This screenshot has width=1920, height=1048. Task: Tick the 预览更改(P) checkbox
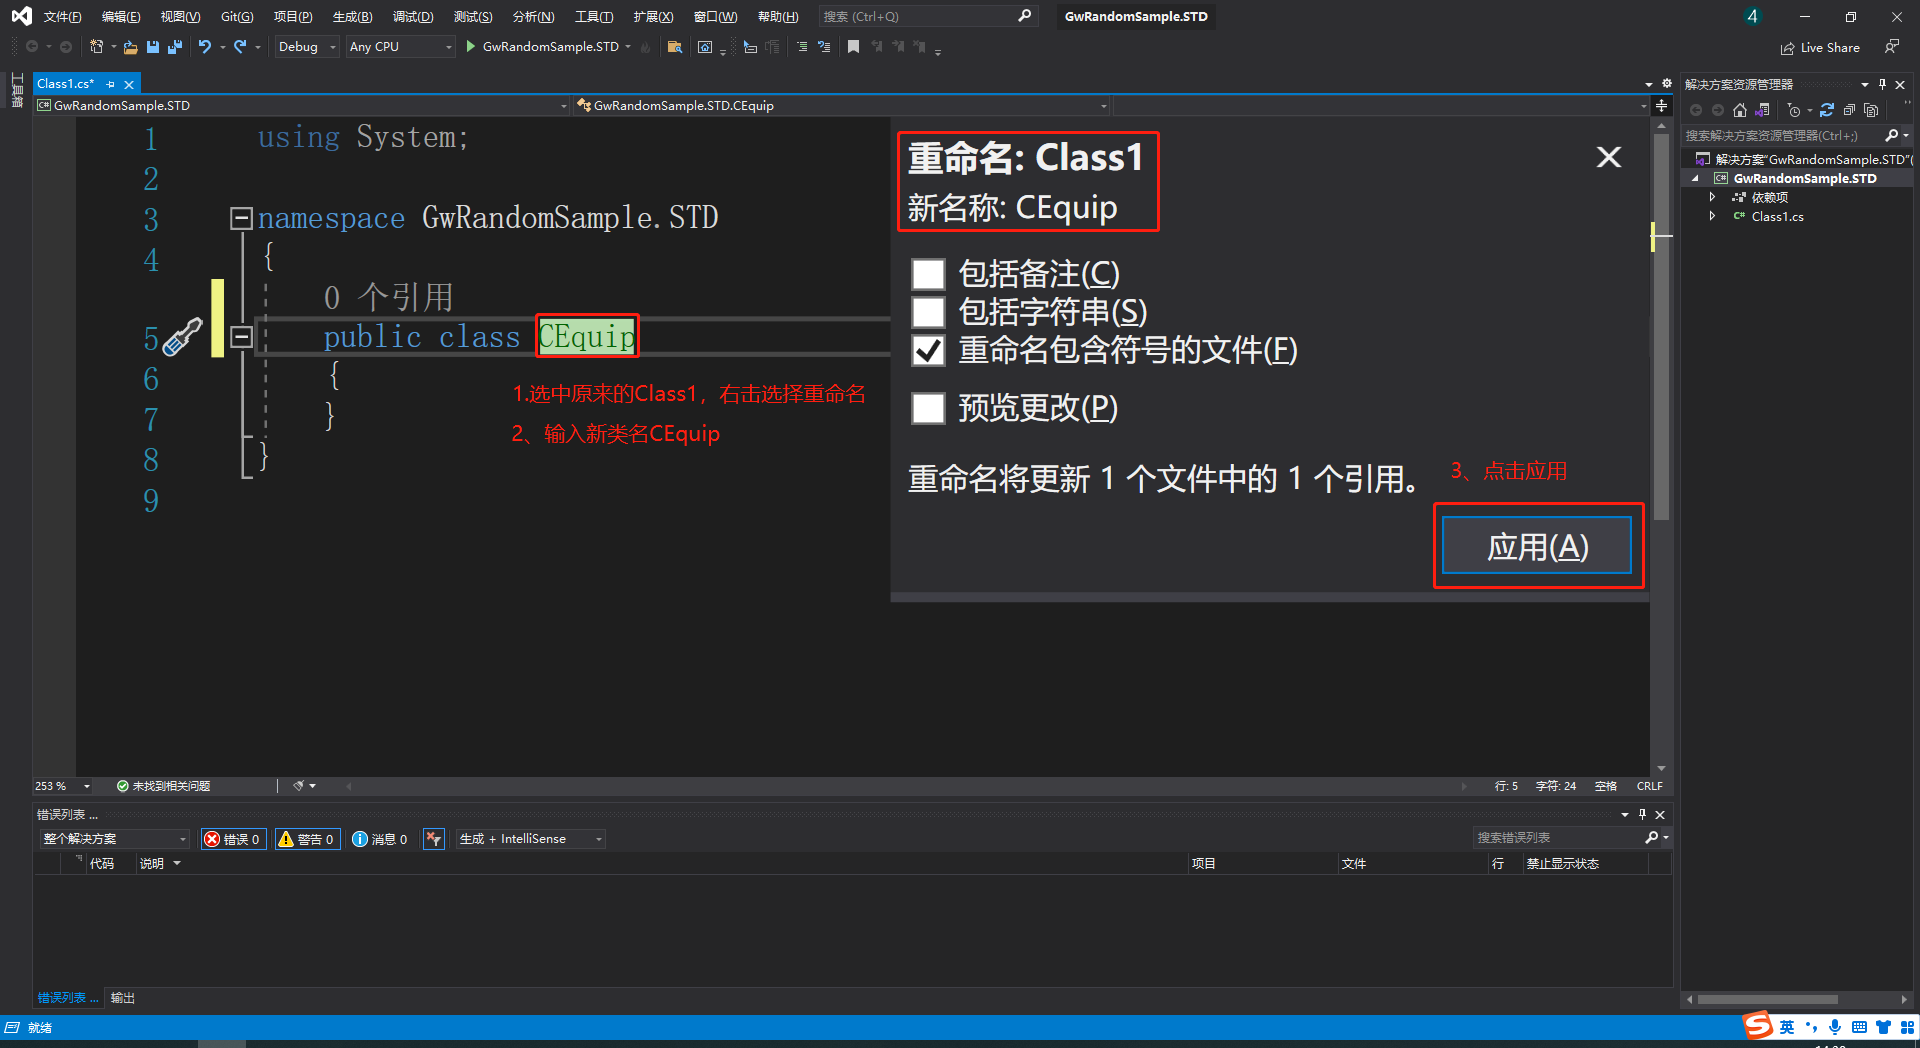928,408
